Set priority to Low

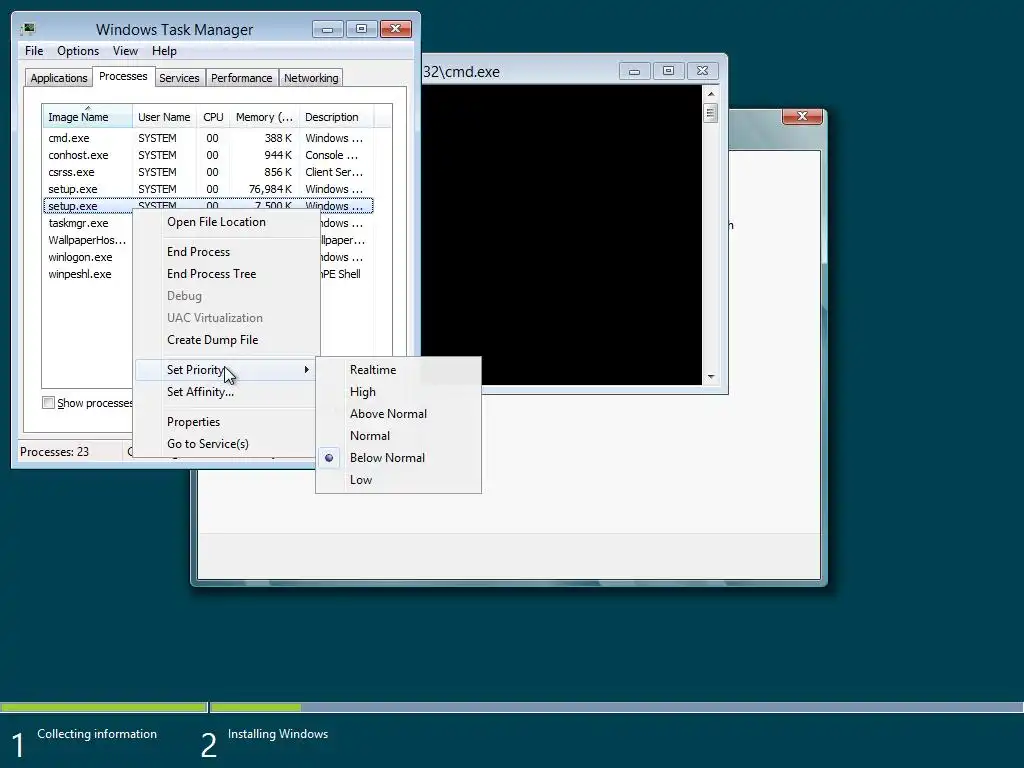click(398, 480)
